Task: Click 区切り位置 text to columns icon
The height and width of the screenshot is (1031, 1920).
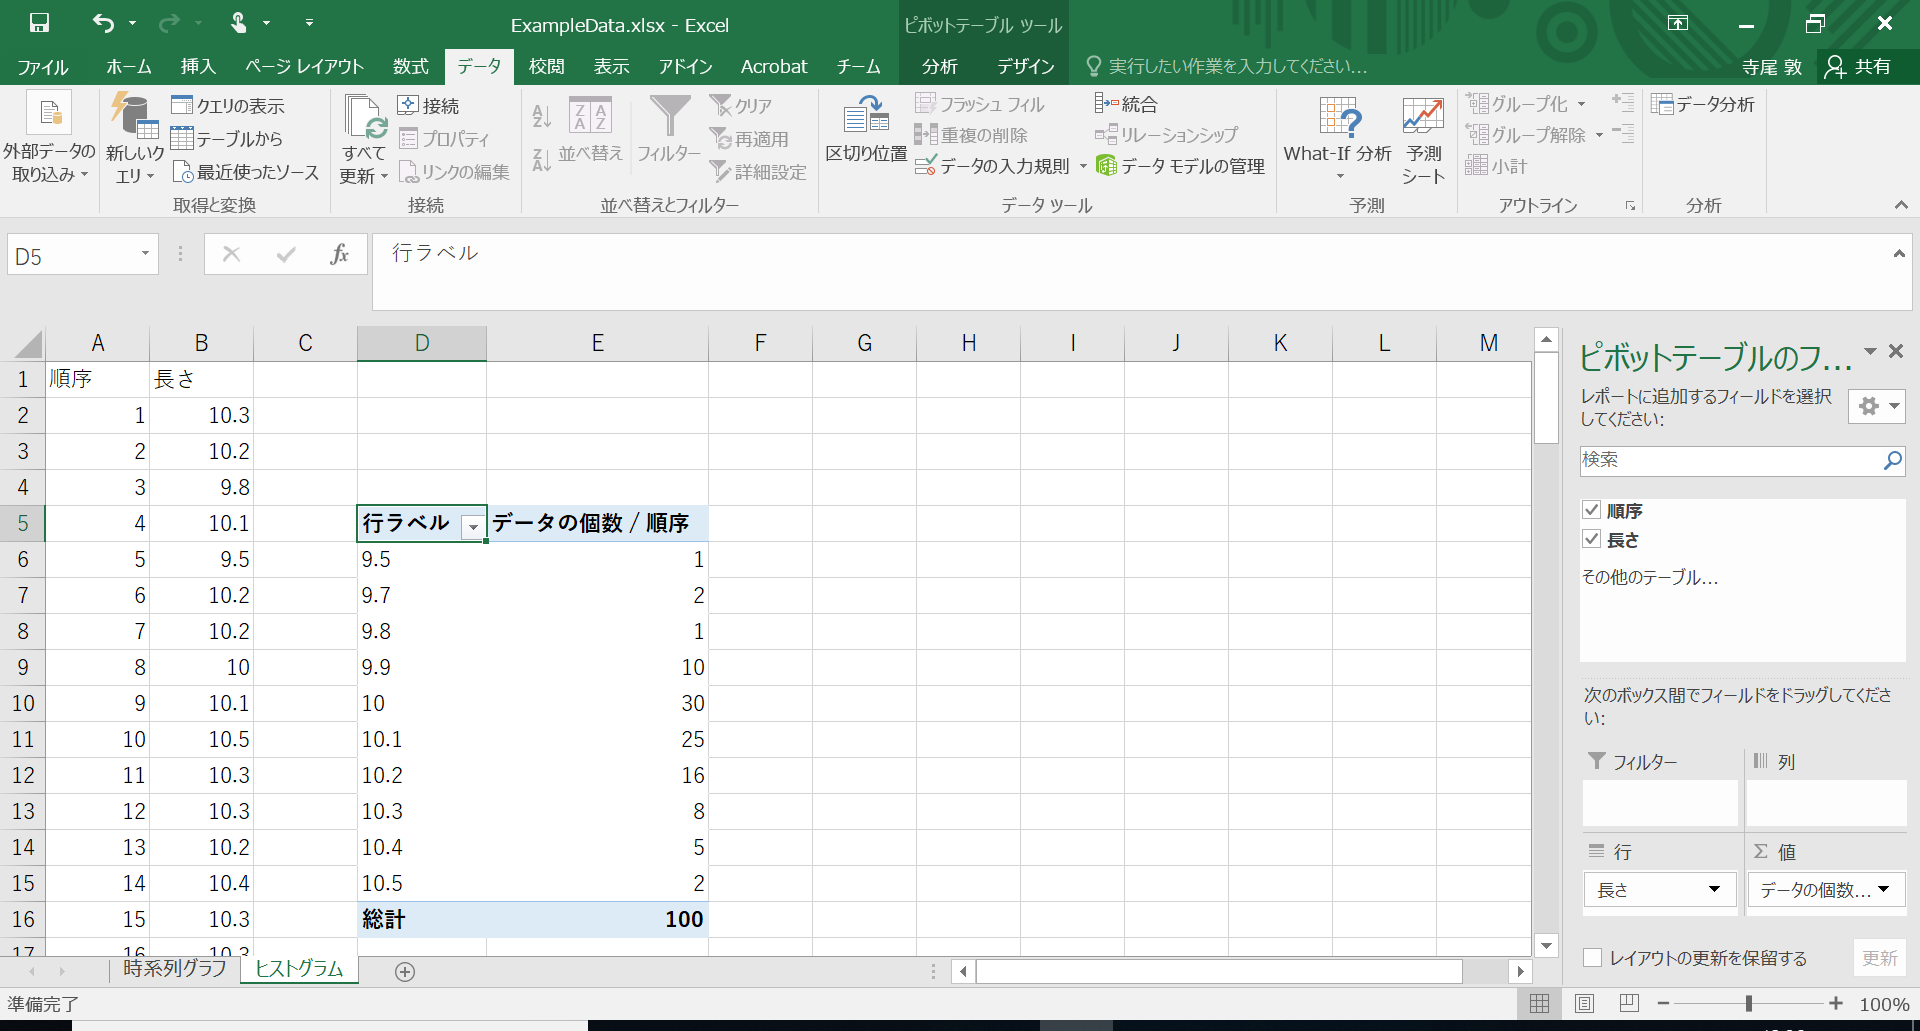Action: point(866,115)
